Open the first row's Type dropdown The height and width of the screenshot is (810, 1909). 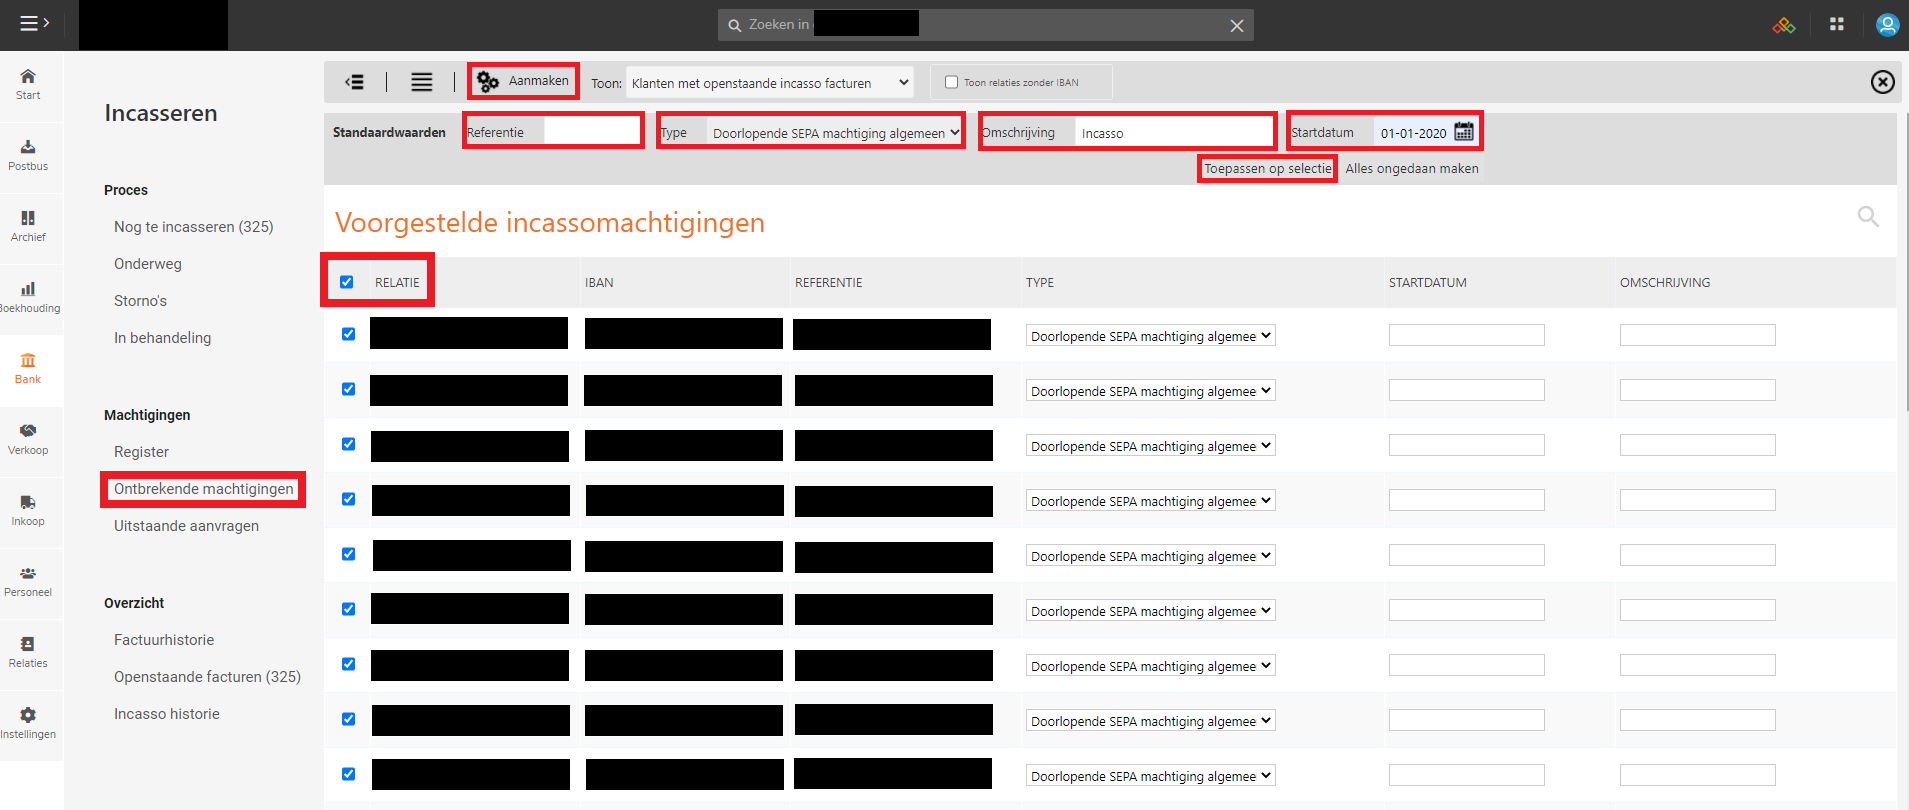click(x=1150, y=336)
